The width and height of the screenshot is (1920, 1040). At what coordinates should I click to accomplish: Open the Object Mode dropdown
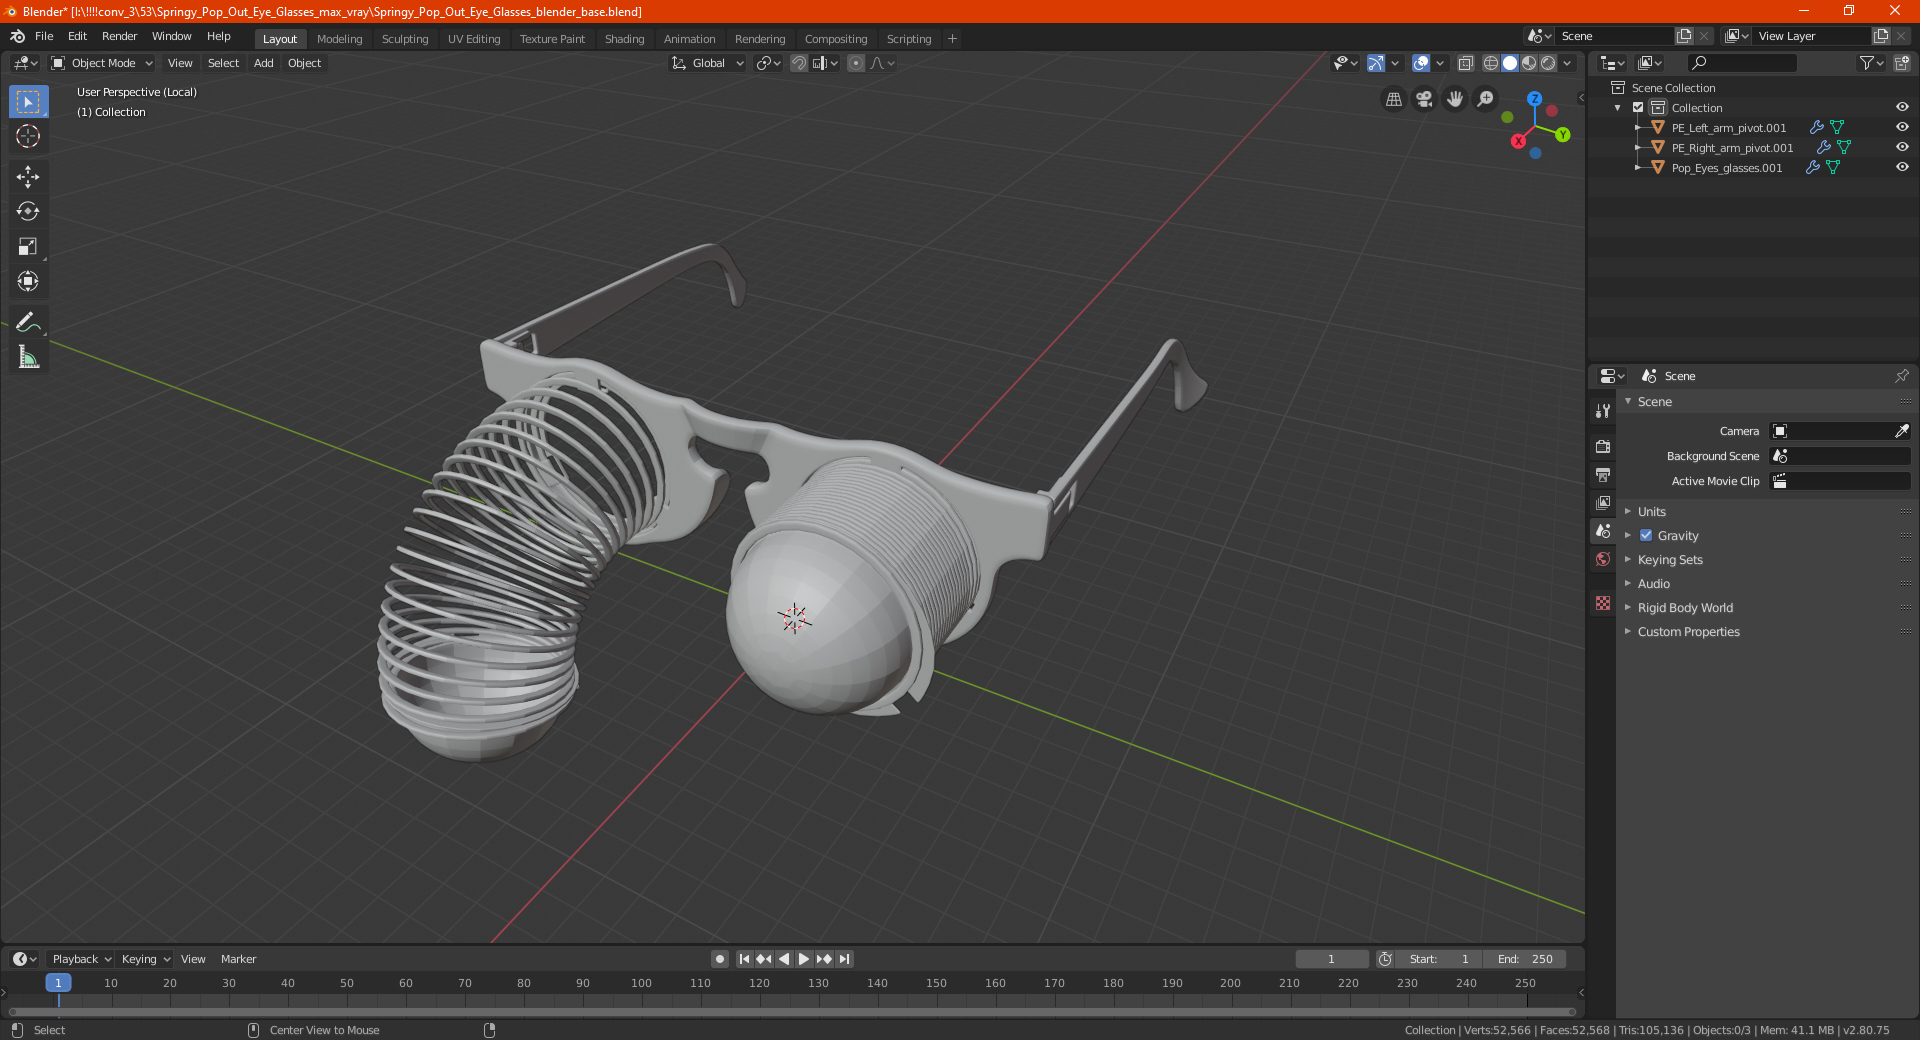pos(102,63)
